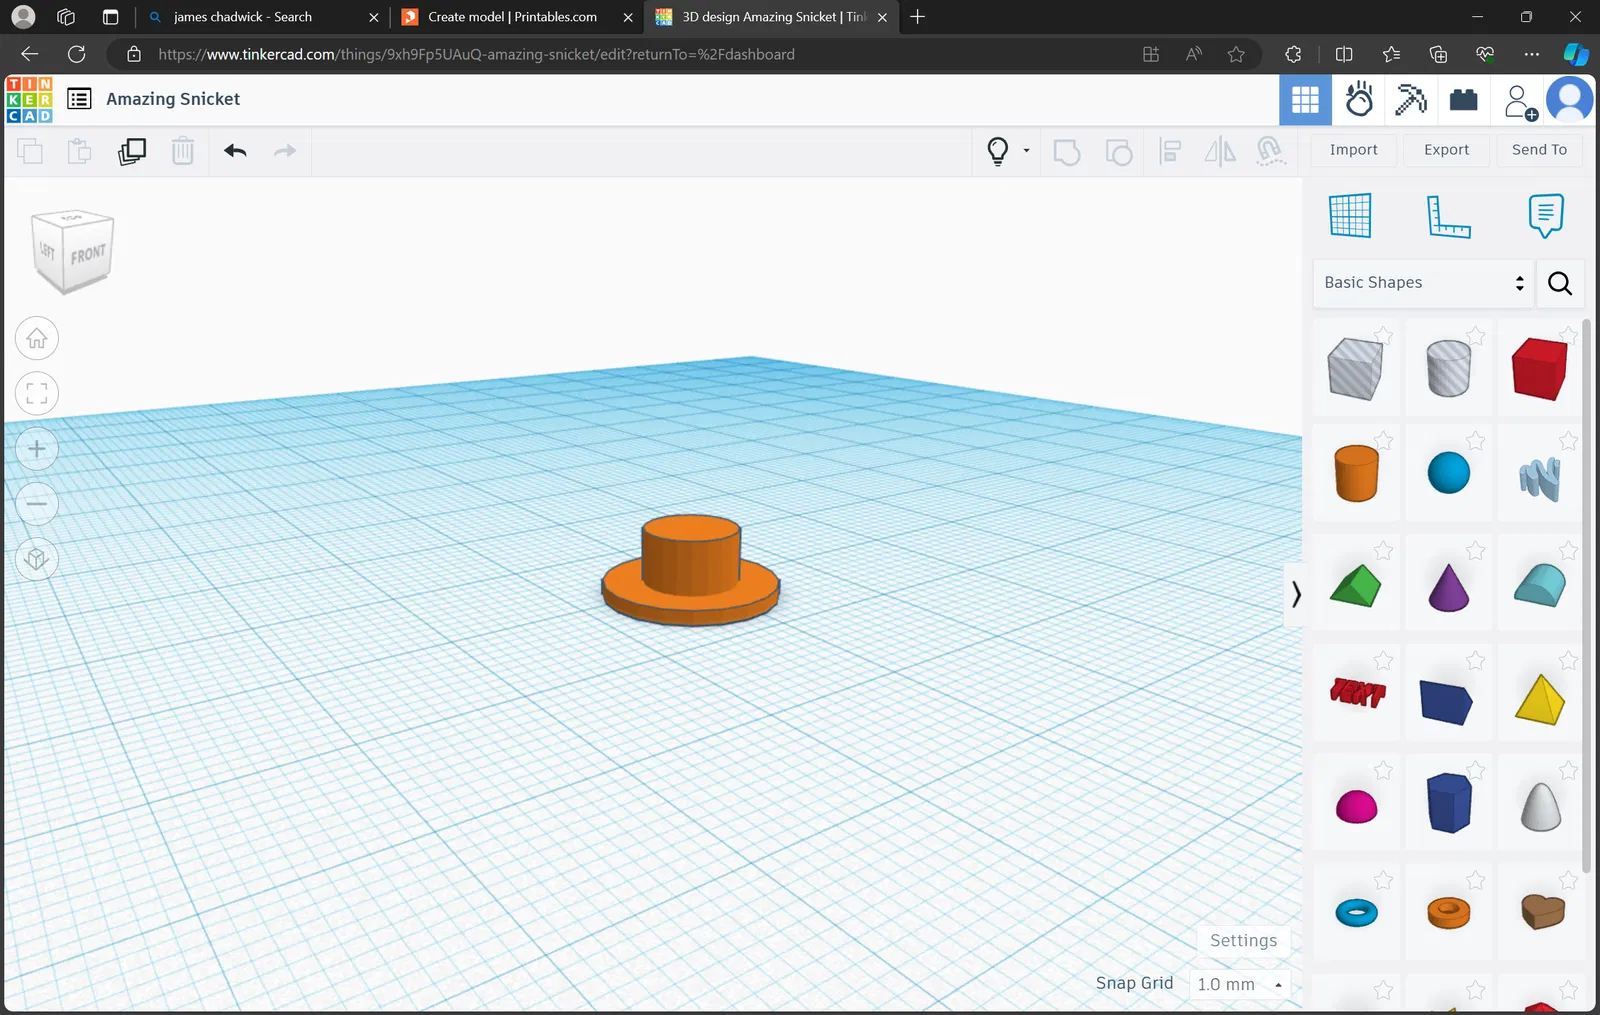Open the Basic Shapes category dropdown
The height and width of the screenshot is (1015, 1600).
click(1423, 283)
